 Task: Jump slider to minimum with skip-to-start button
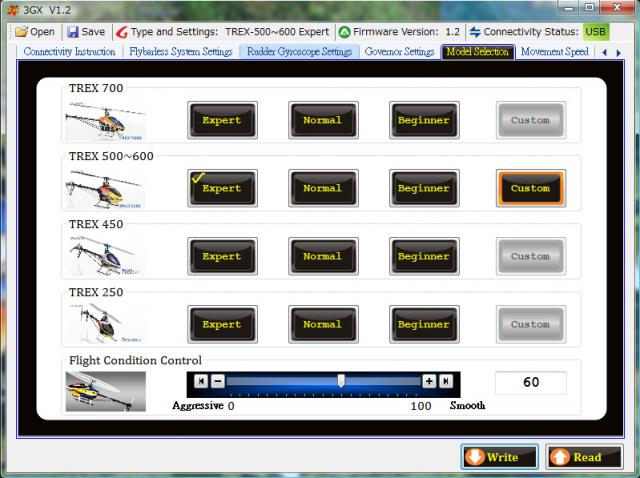(x=201, y=381)
